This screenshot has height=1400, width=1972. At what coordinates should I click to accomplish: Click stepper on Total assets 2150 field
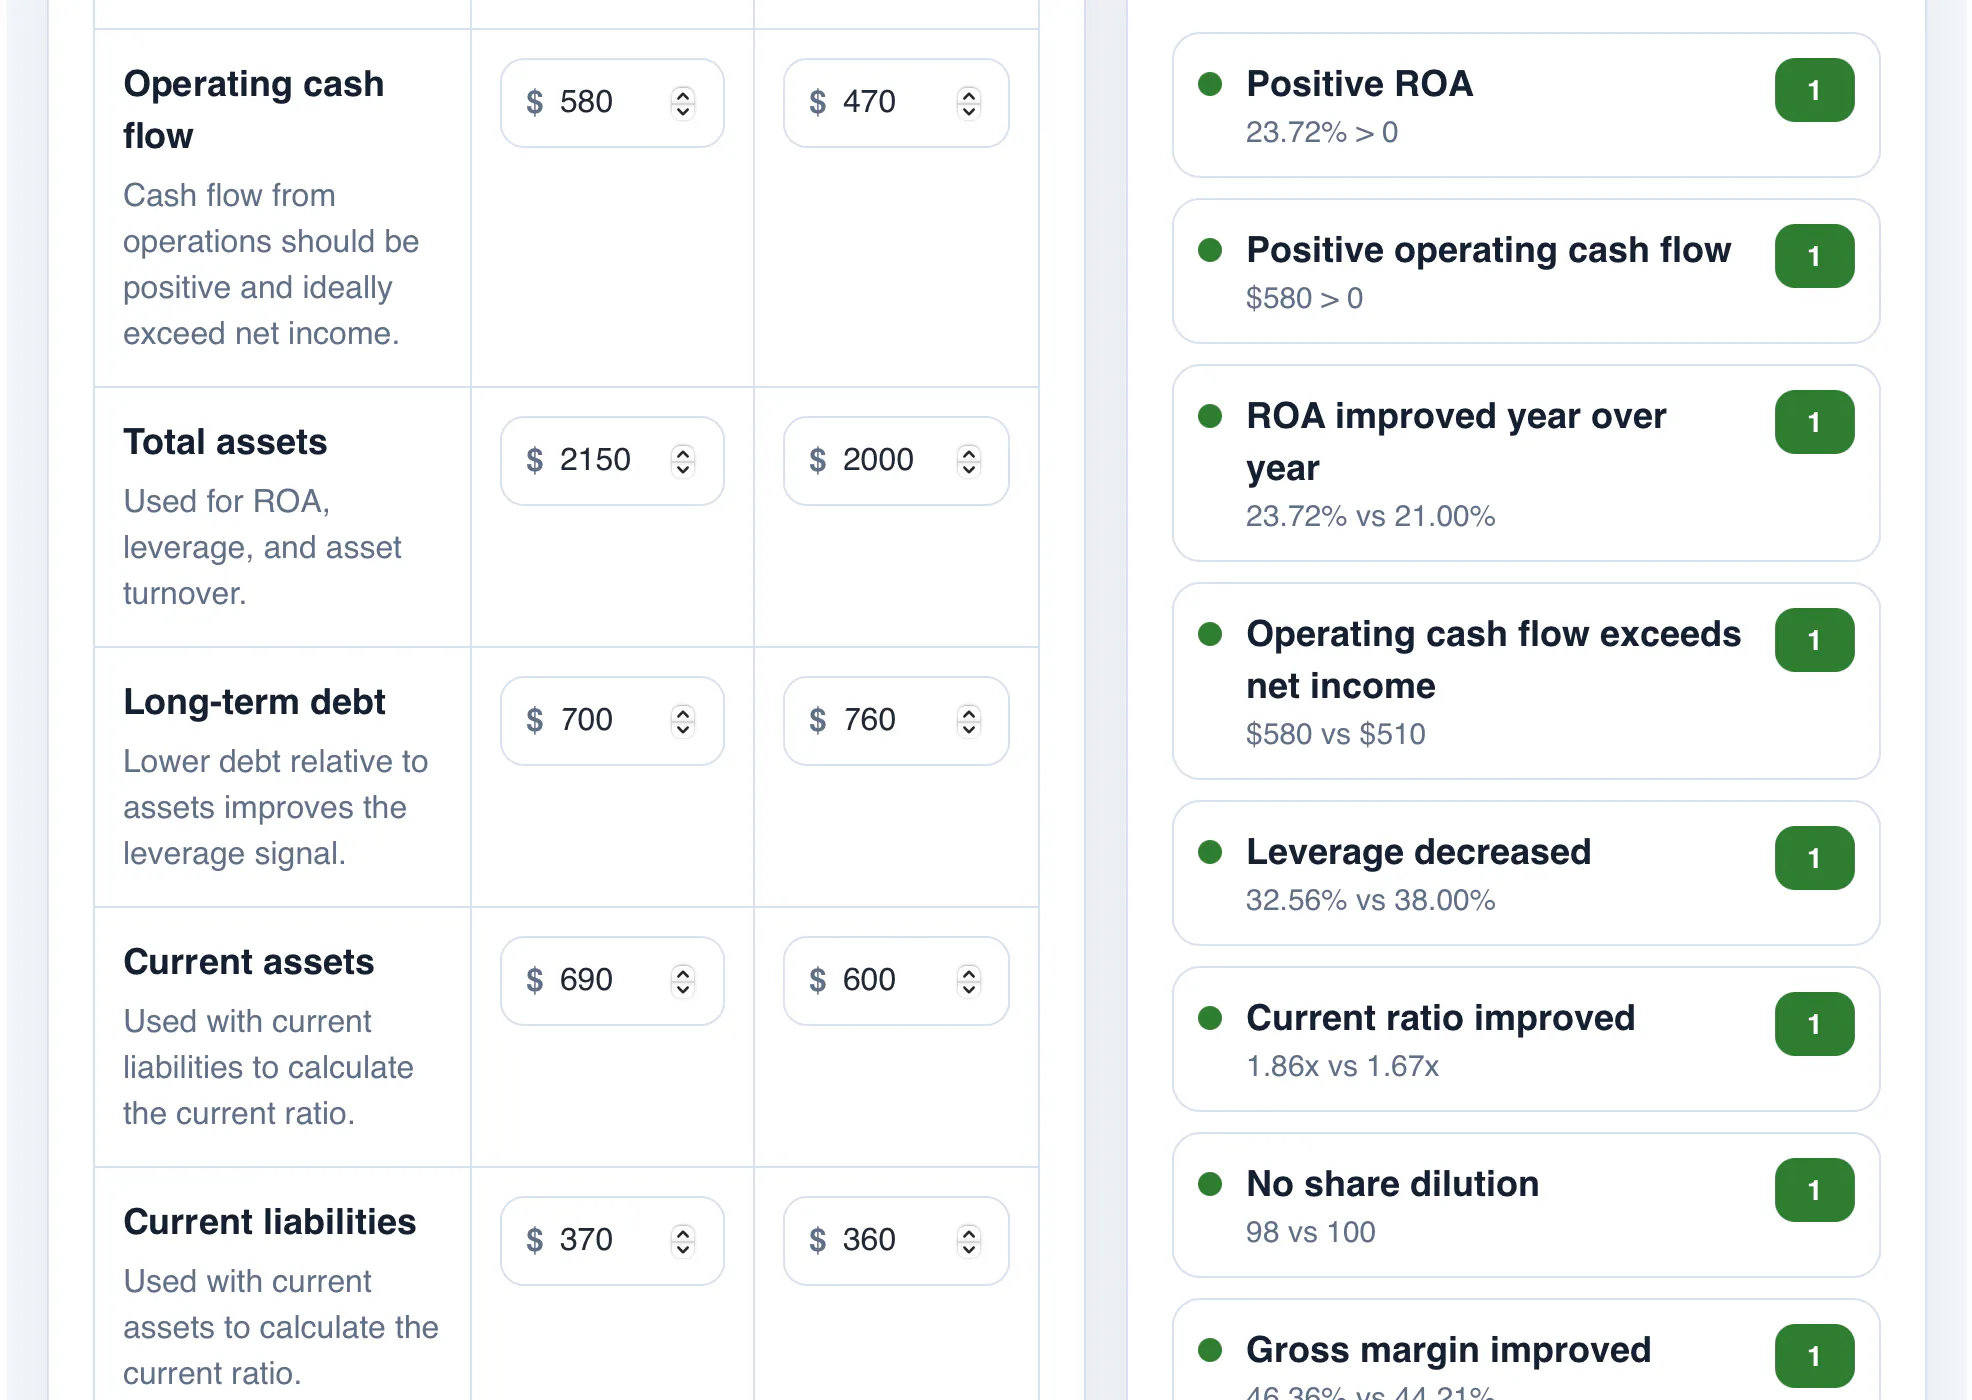click(683, 461)
